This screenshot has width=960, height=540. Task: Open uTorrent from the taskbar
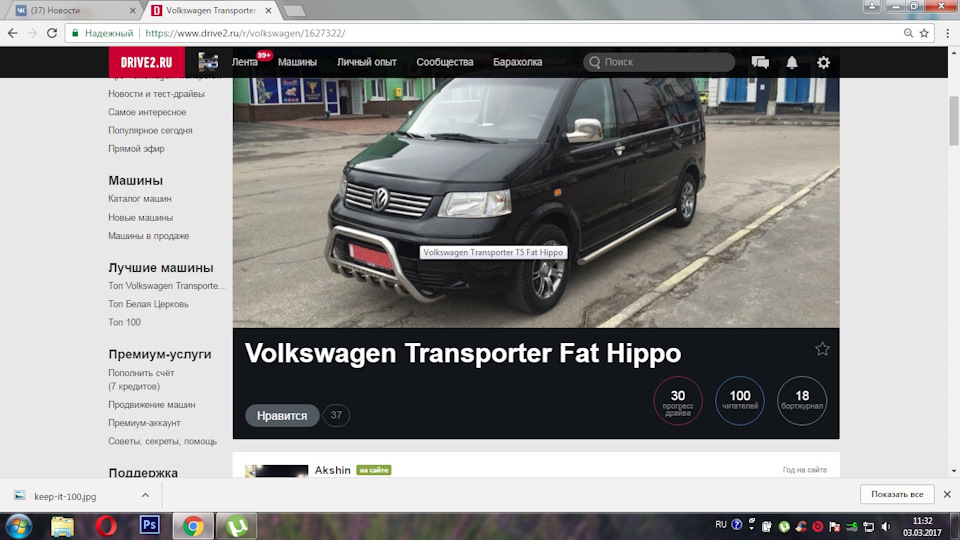tap(237, 526)
